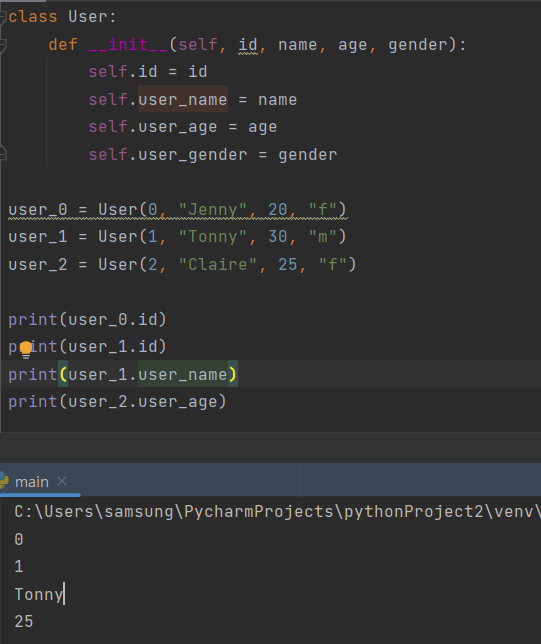Click the line user_0 = User(0, "Jenny"
This screenshot has height=644, width=541.
pyautogui.click(x=177, y=209)
